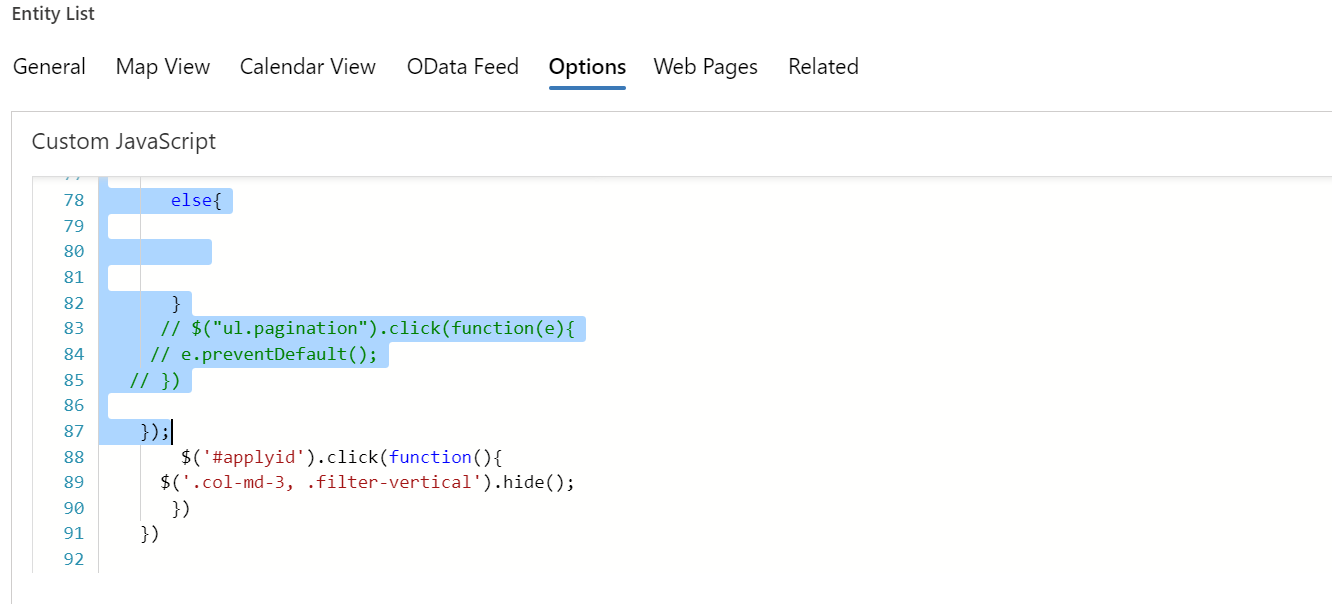Click line number 78 in the gutter
1332x604 pixels.
(73, 201)
